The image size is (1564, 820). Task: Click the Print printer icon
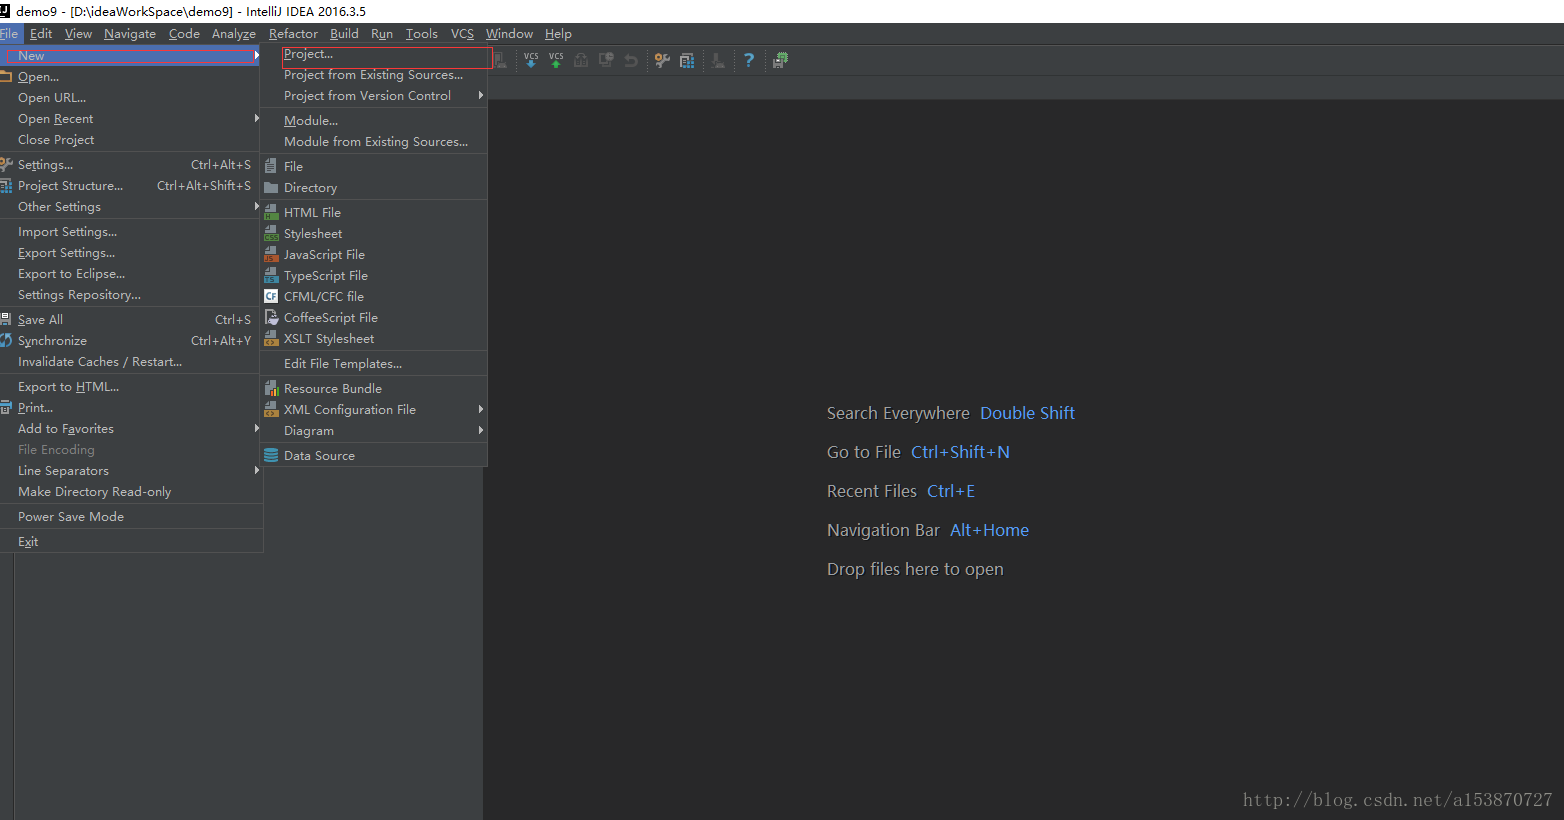coord(6,407)
